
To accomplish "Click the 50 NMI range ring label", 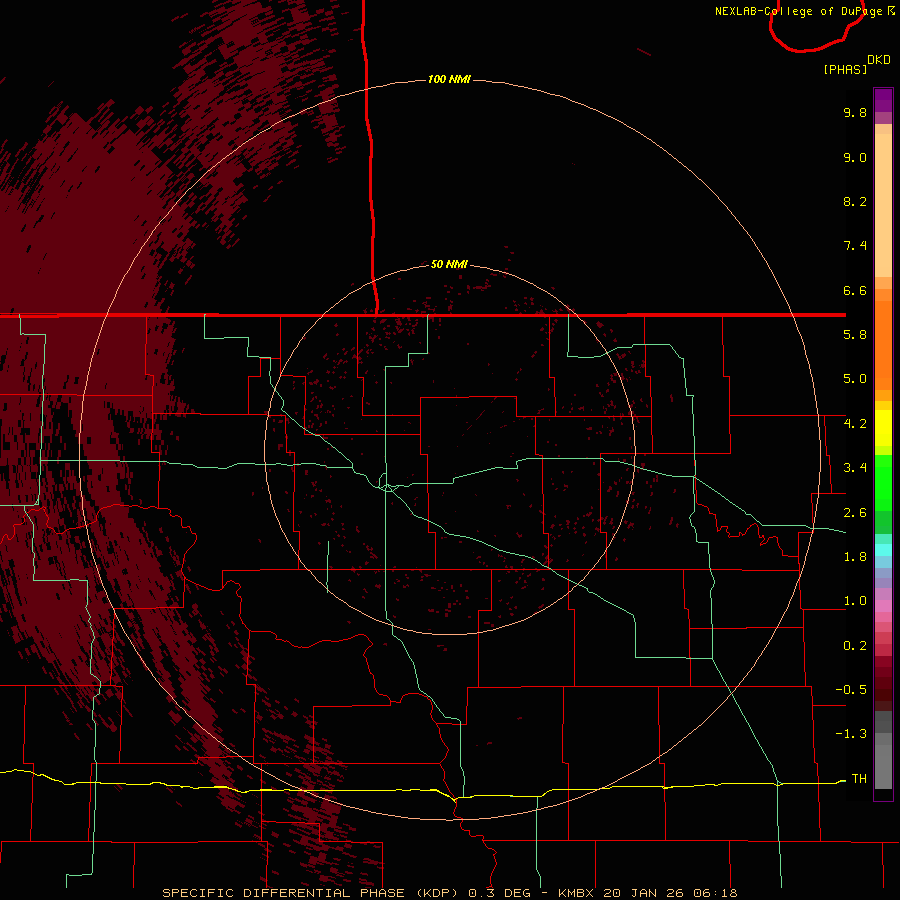I will click(x=449, y=264).
